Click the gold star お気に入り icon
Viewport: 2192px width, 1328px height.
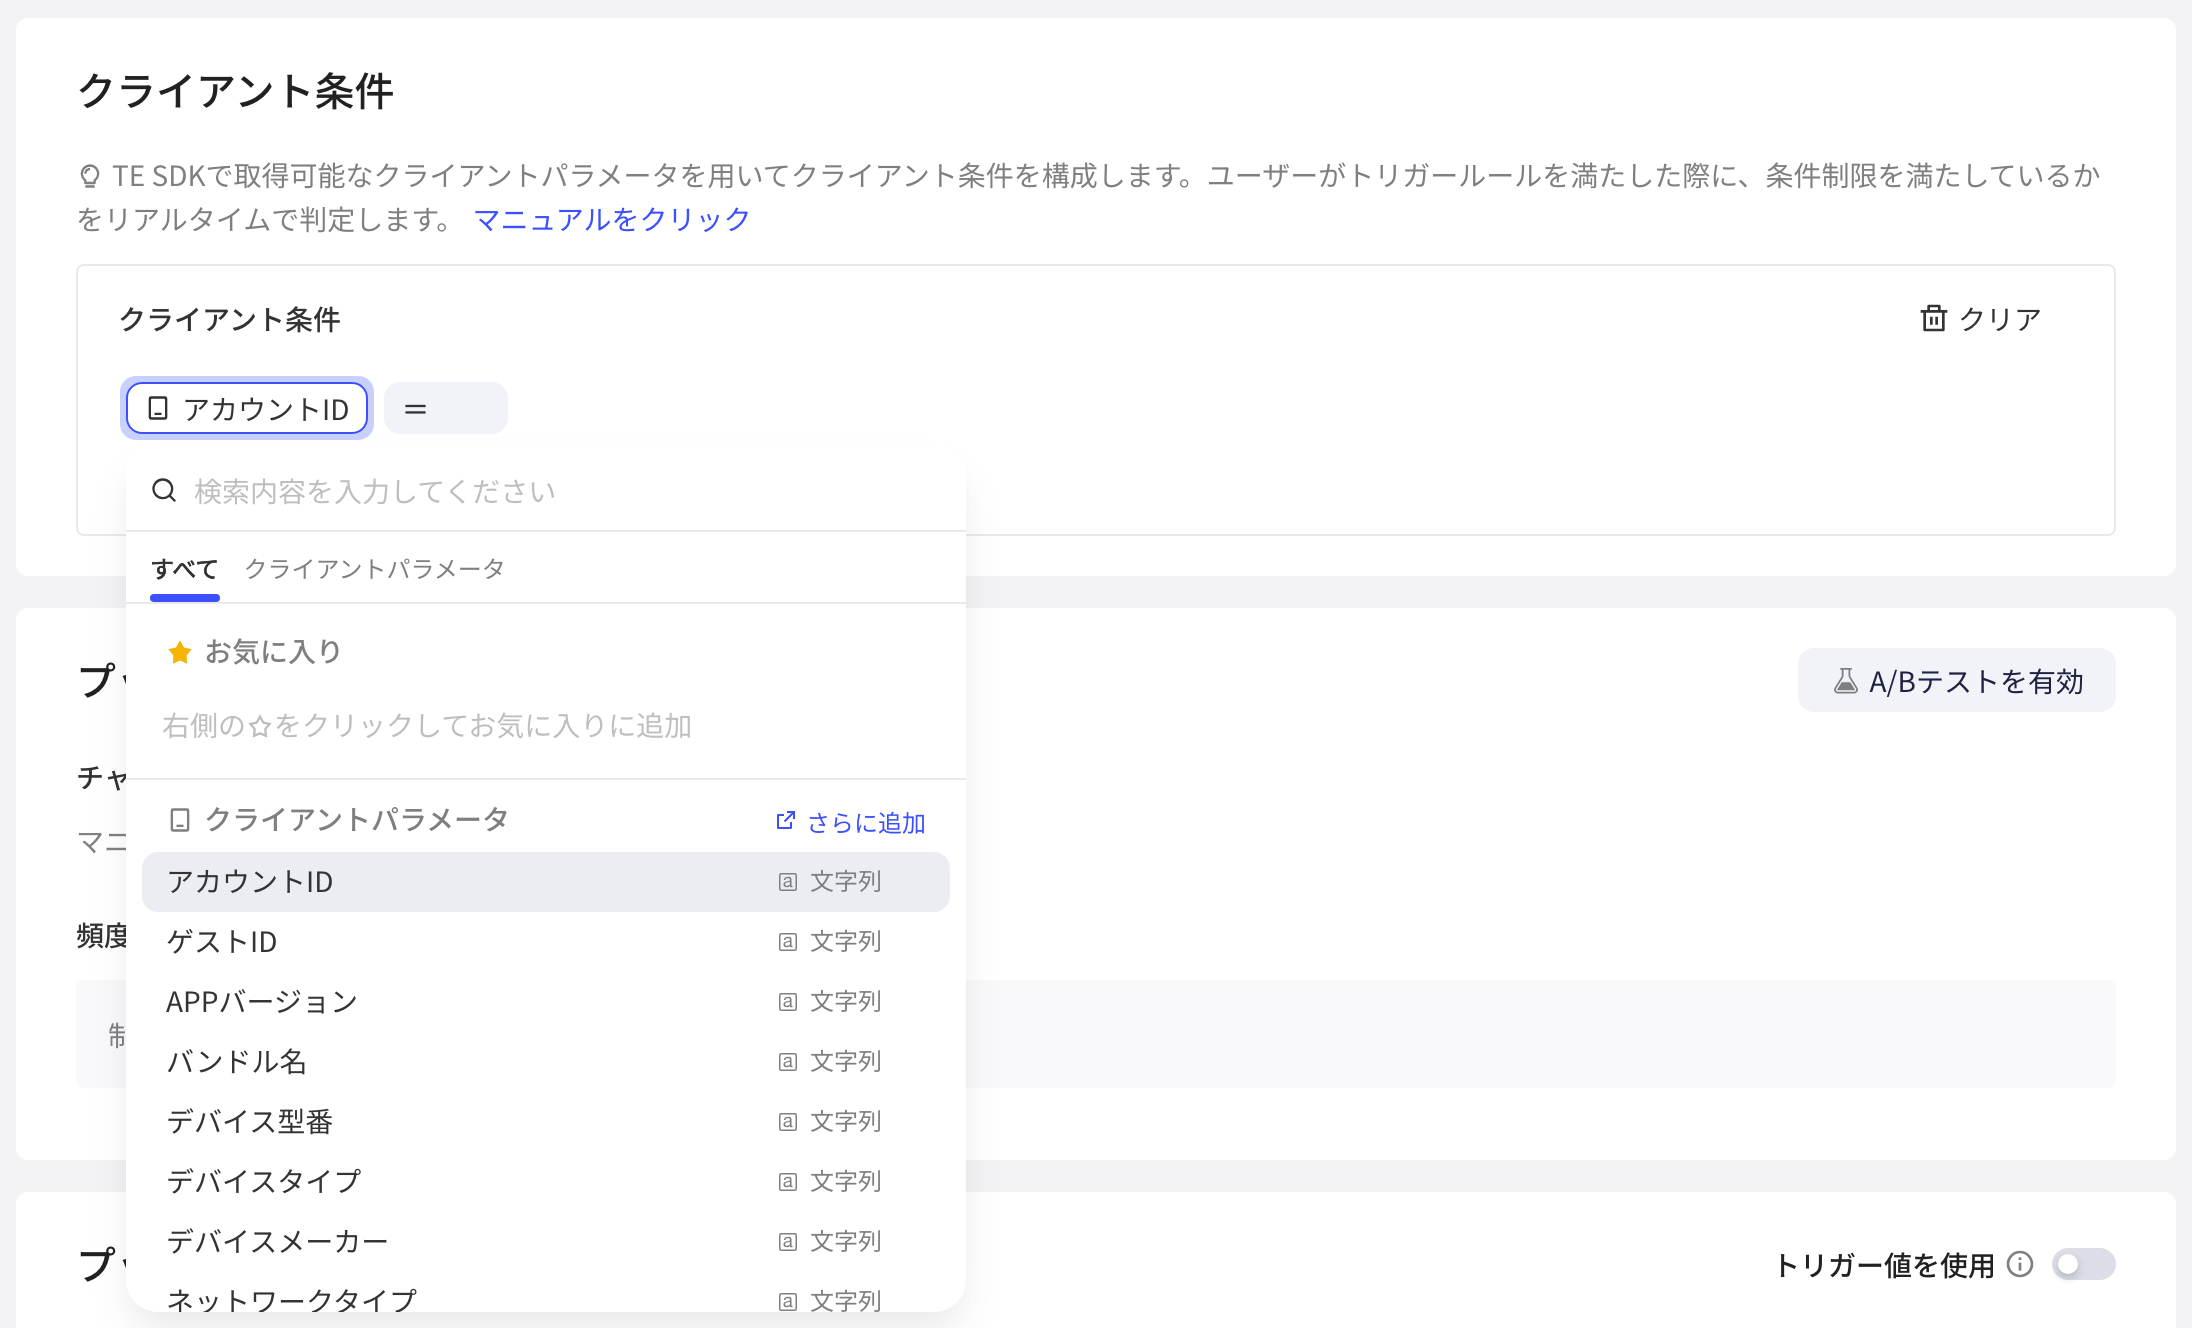[180, 653]
